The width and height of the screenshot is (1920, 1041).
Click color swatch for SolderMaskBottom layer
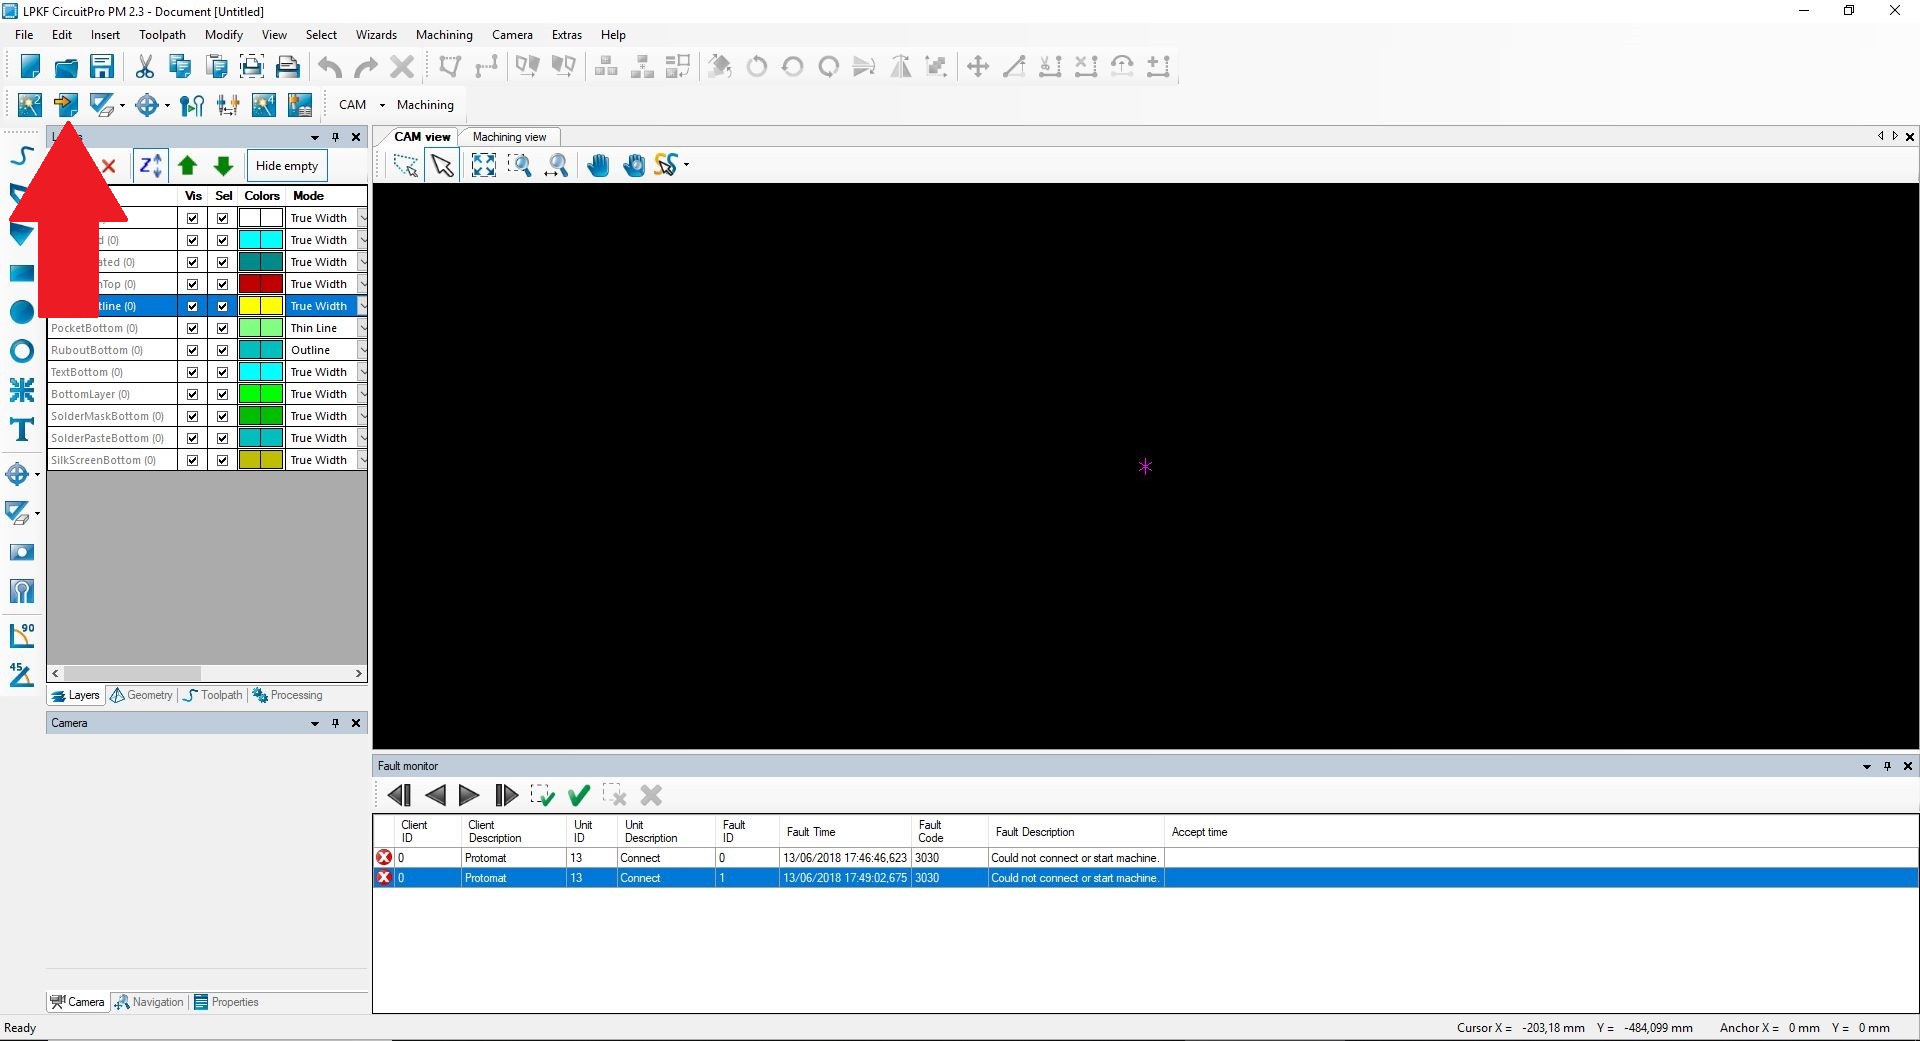(x=260, y=416)
